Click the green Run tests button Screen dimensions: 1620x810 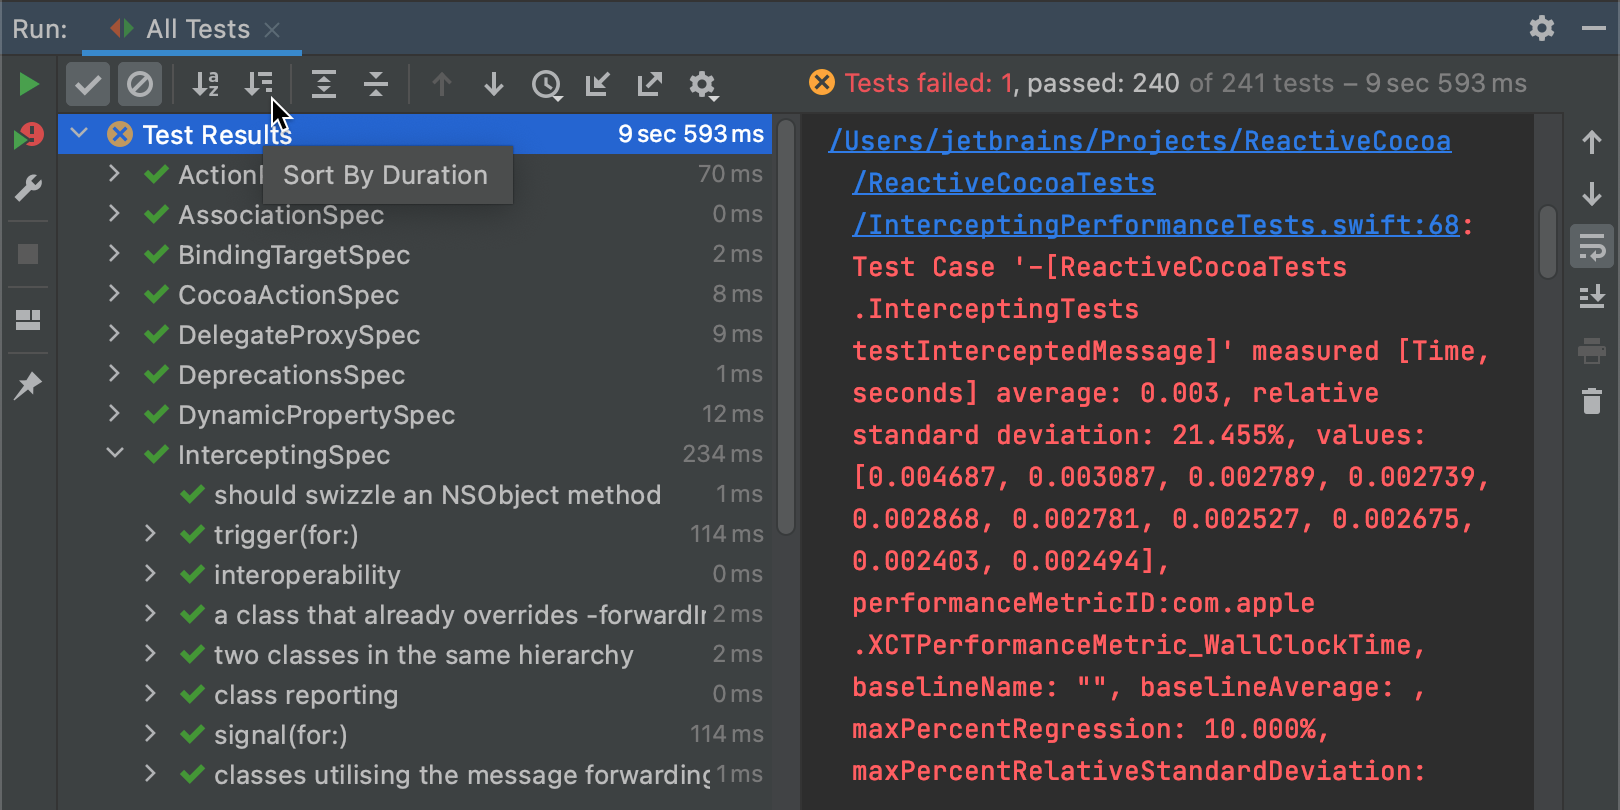coord(28,85)
